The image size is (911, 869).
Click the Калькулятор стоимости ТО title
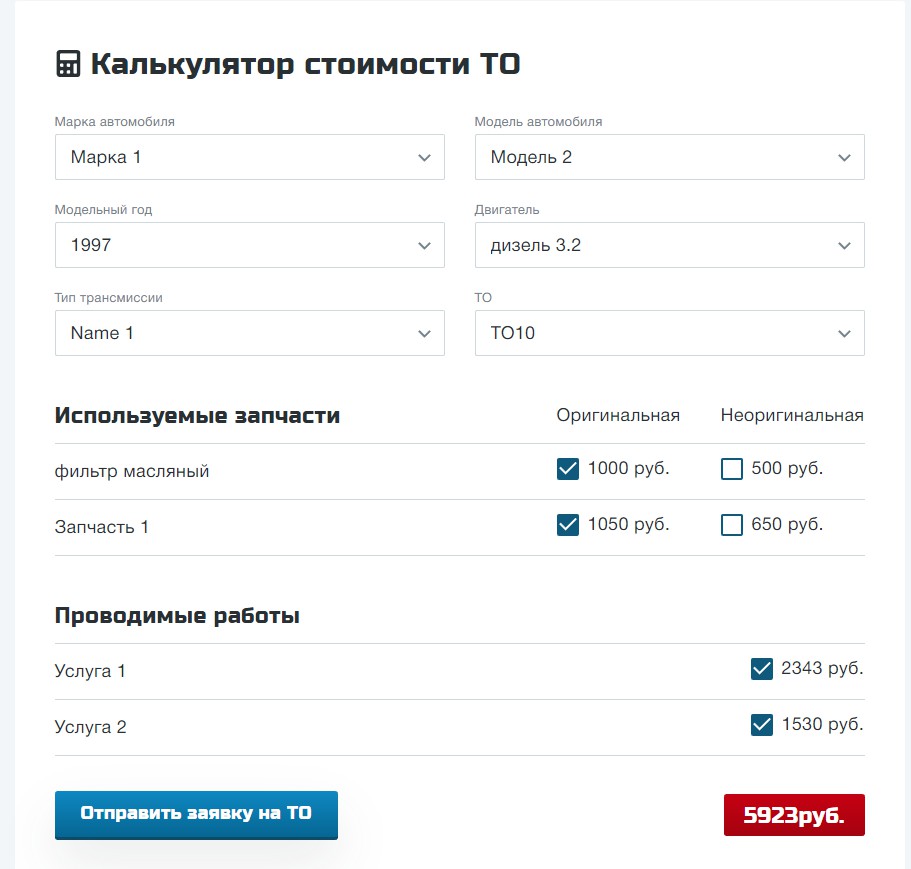pyautogui.click(x=305, y=65)
